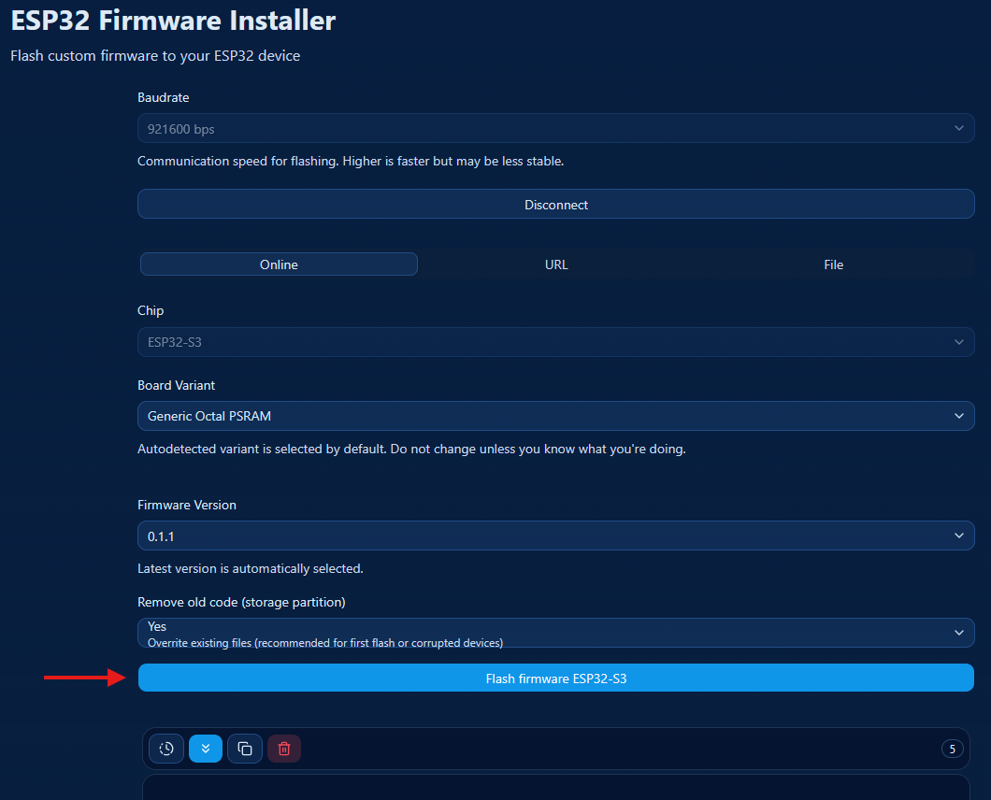Click the 'Remove old code (storage partition)' label
Screen dimensions: 991x800
coord(241,602)
